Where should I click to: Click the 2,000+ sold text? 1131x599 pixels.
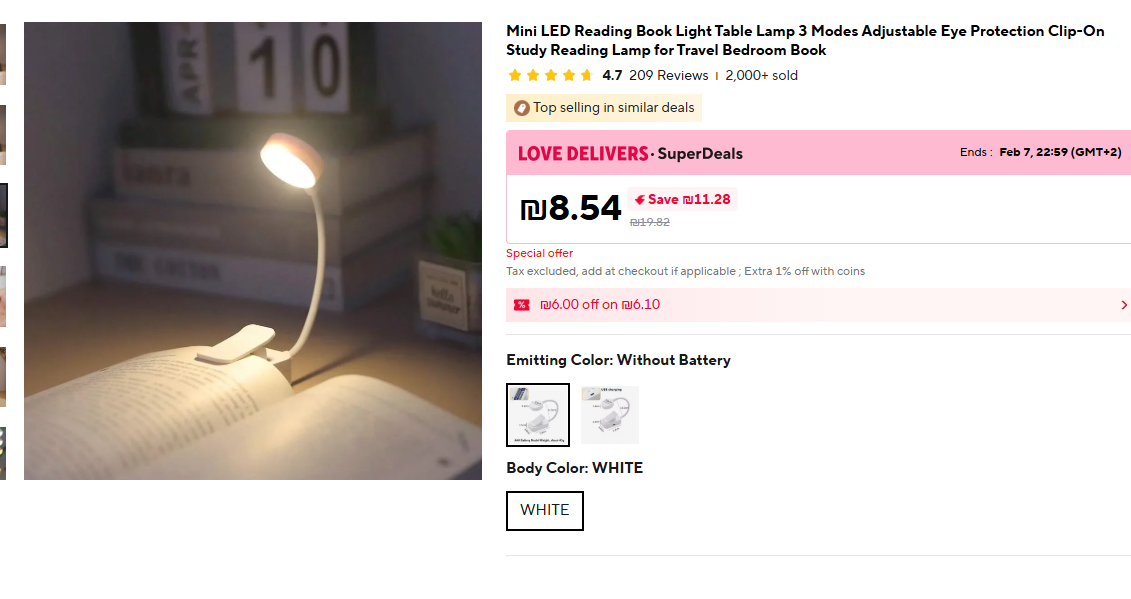761,75
